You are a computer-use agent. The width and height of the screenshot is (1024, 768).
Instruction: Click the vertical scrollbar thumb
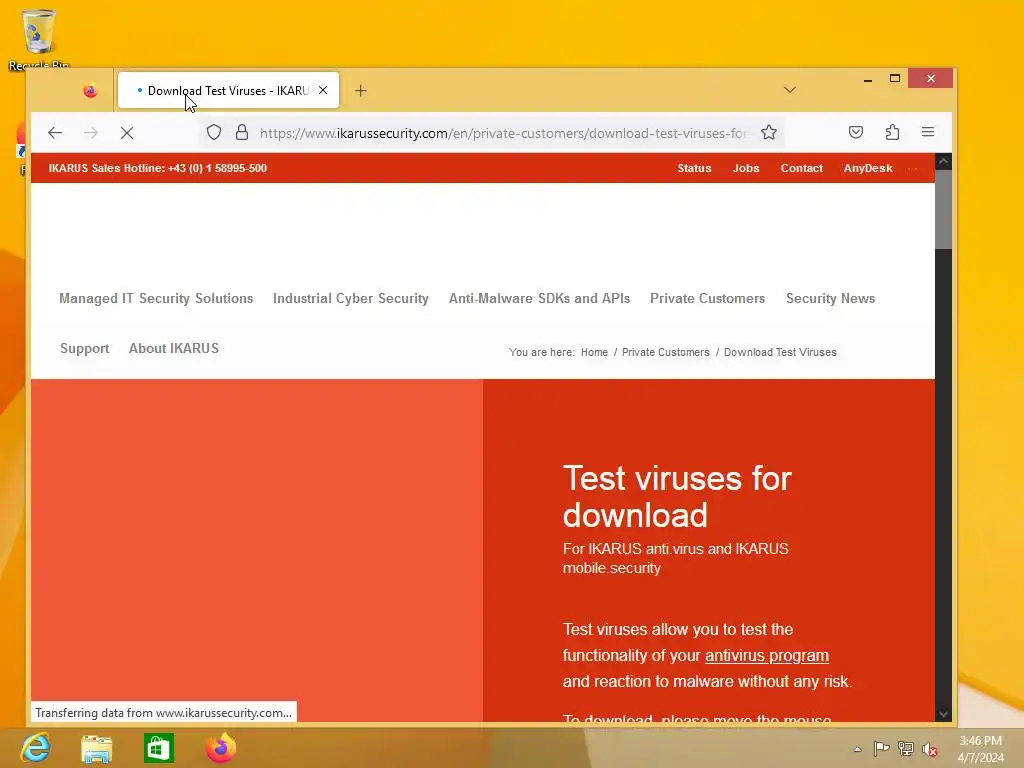point(943,209)
